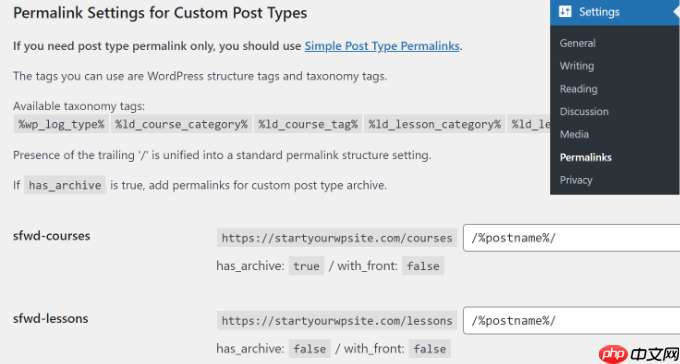Click the php中文网 logo watermark
The image size is (680, 364).
[637, 354]
